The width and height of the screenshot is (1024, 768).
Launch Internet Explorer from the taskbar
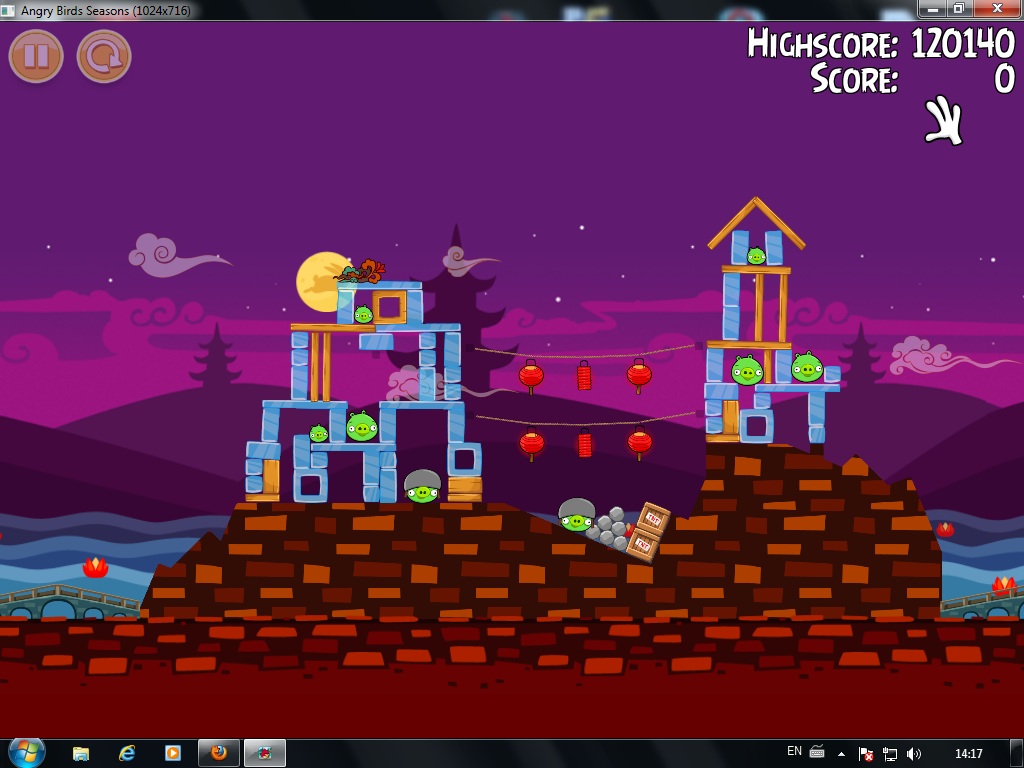click(x=127, y=753)
